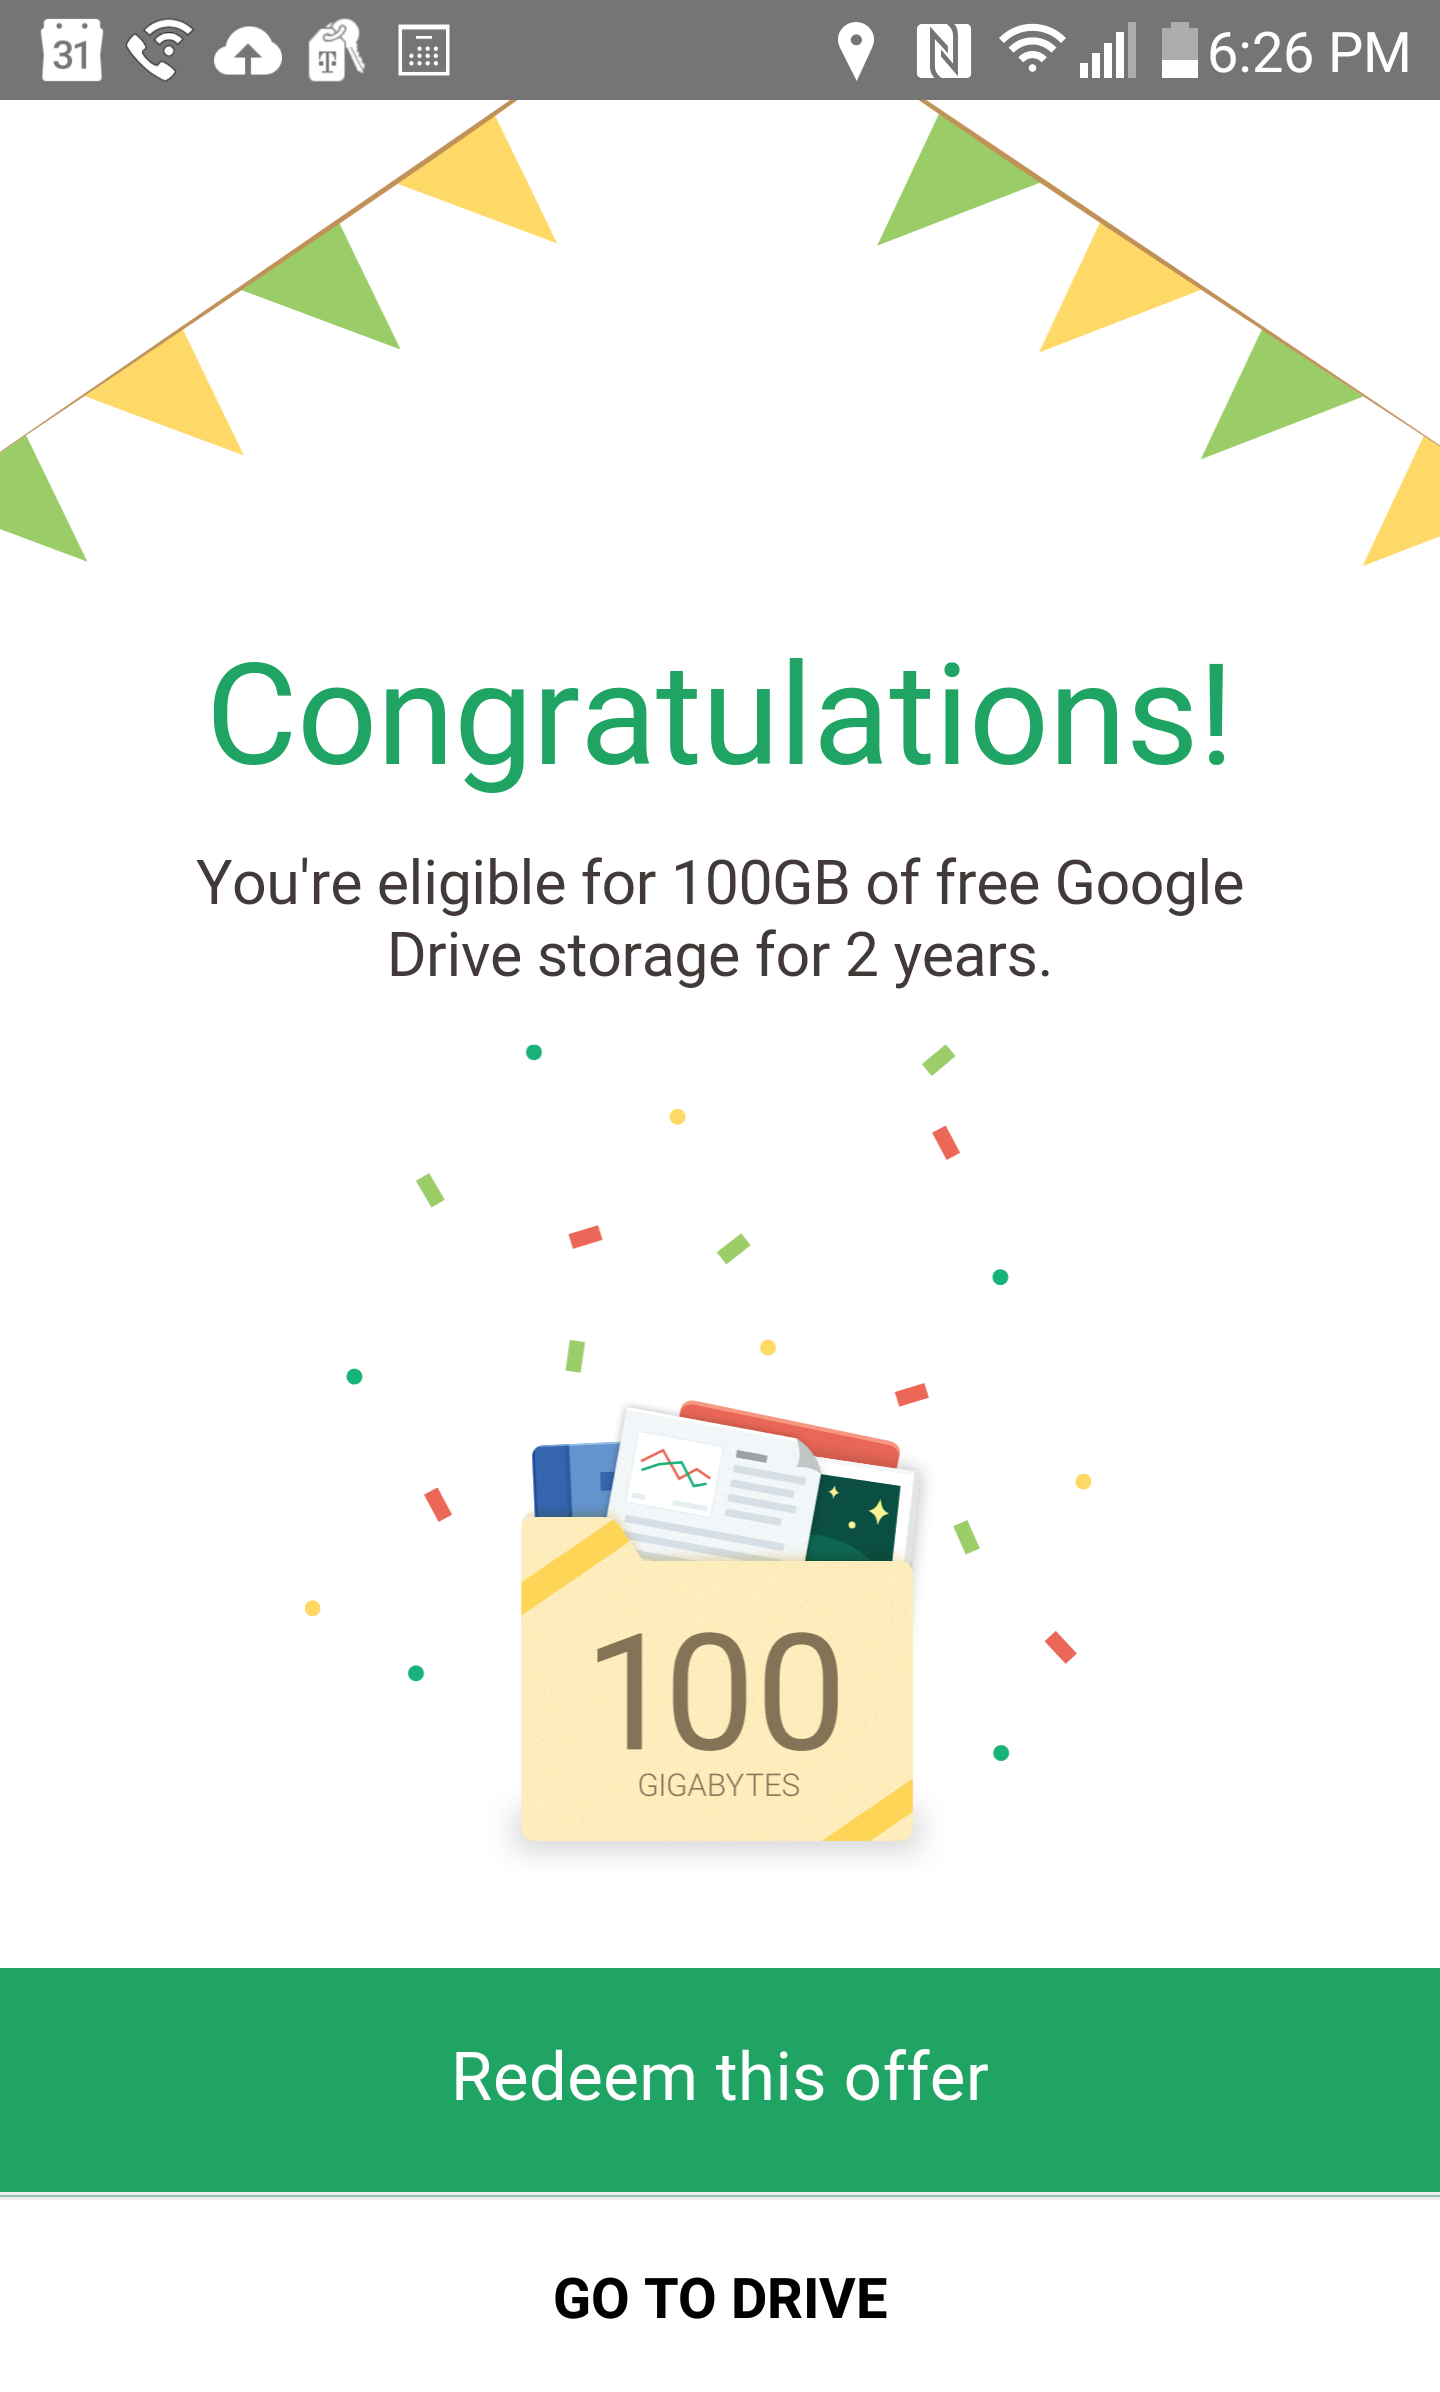Tap the location pin status icon

(856, 51)
